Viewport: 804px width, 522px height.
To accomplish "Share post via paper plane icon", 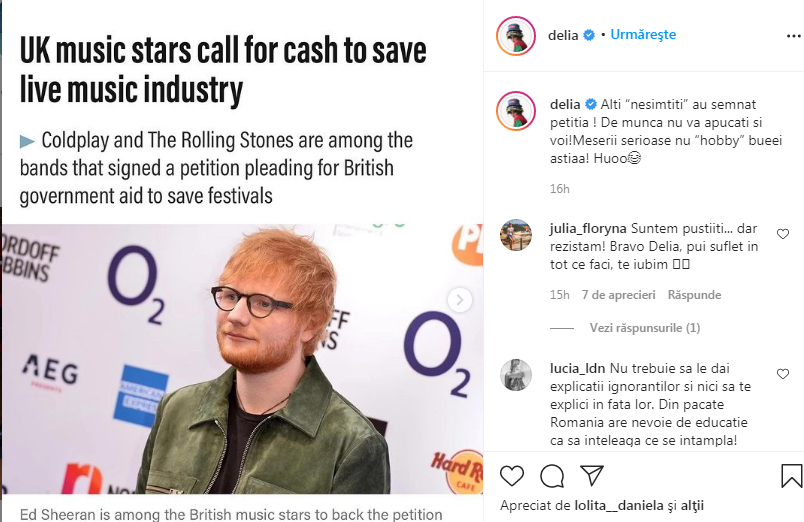I will pyautogui.click(x=592, y=475).
